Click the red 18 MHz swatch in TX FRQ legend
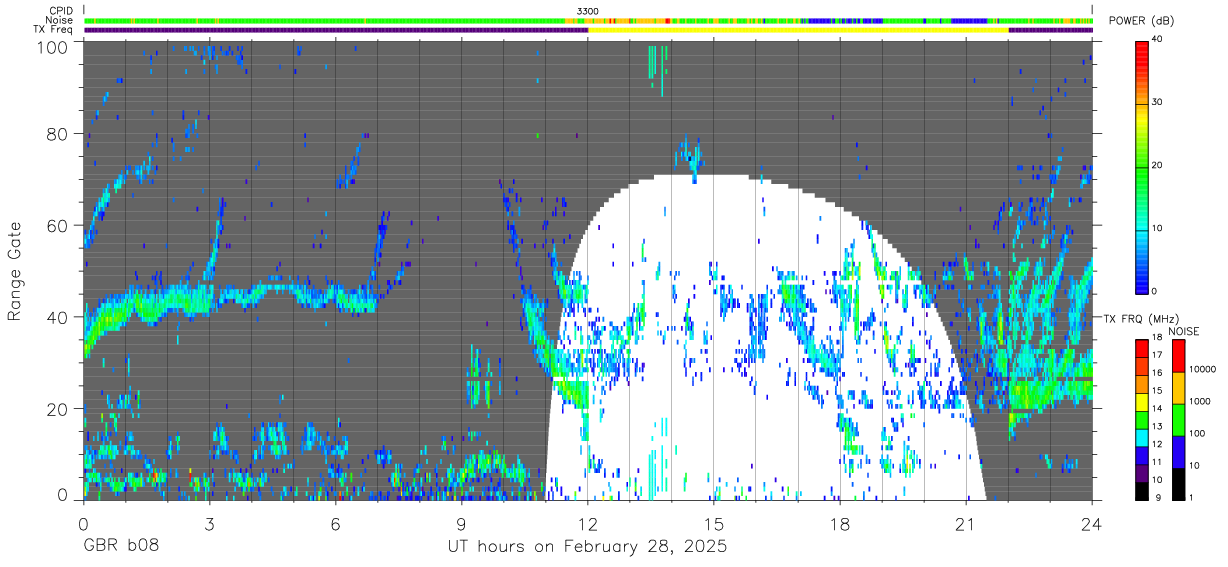This screenshot has width=1228, height=567. [1142, 347]
